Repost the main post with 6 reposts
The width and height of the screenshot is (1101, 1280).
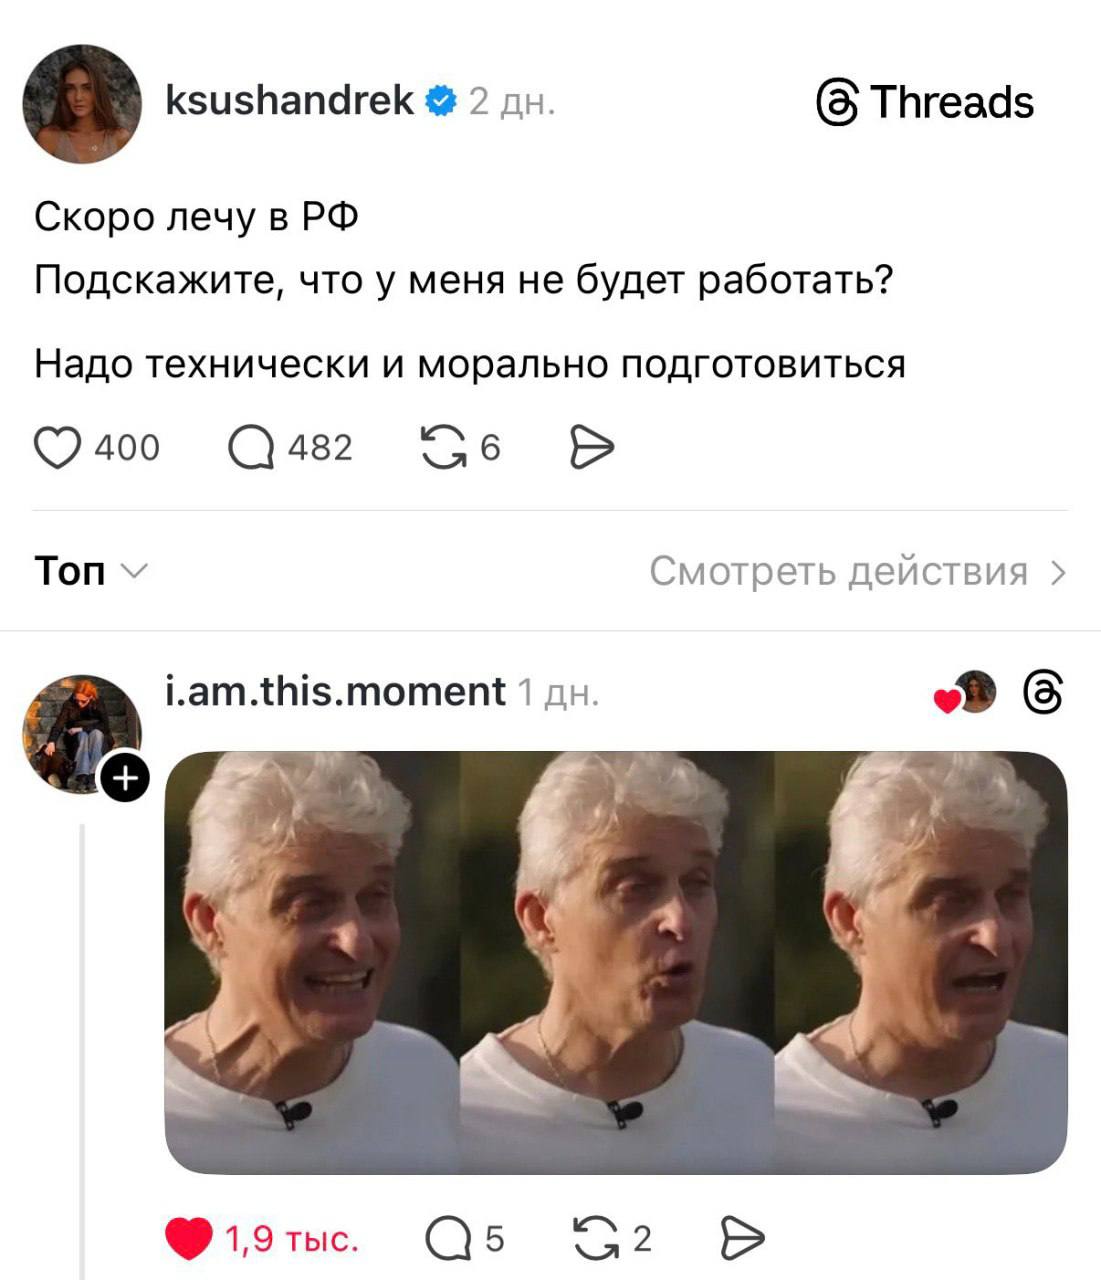pos(443,447)
